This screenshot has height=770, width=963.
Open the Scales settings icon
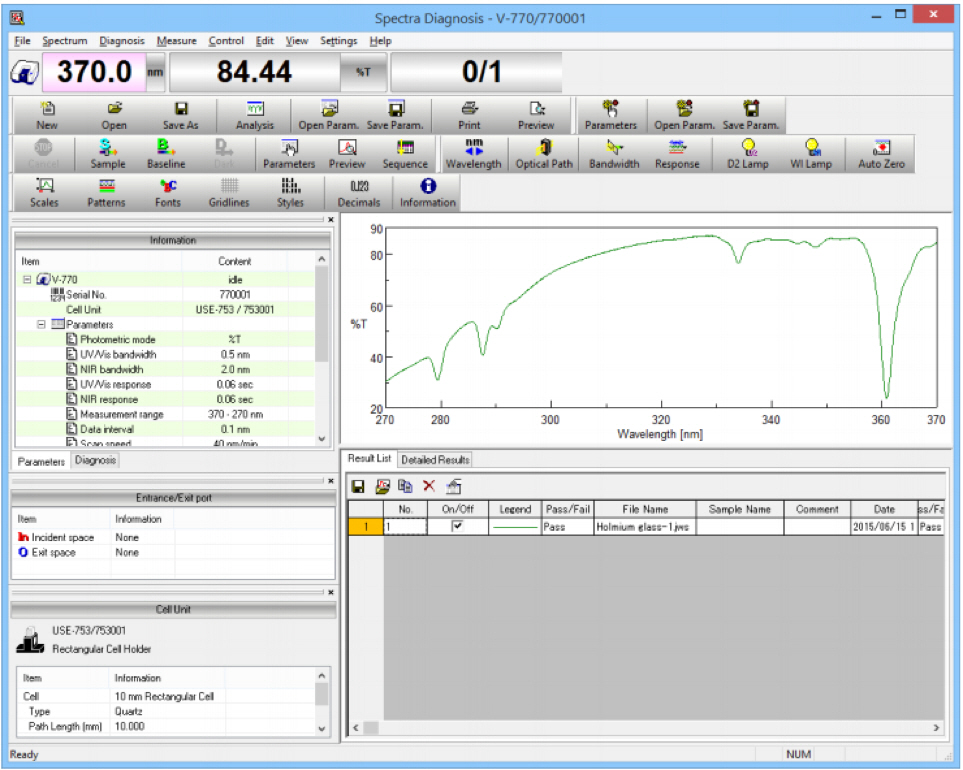click(x=45, y=191)
